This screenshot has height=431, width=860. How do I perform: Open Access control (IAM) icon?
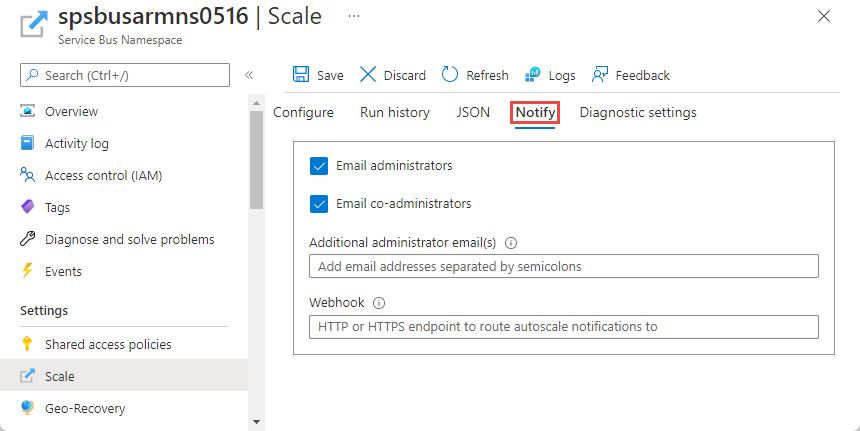coord(28,176)
